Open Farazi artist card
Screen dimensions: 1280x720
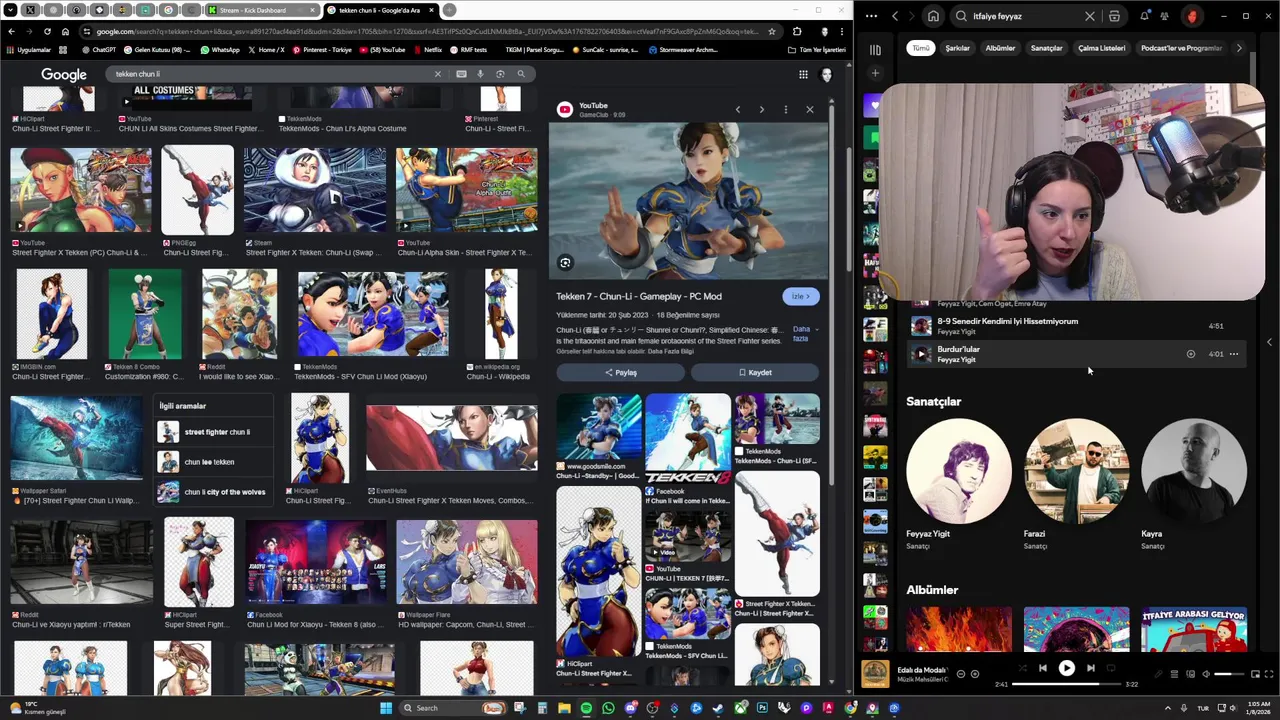(x=1076, y=484)
